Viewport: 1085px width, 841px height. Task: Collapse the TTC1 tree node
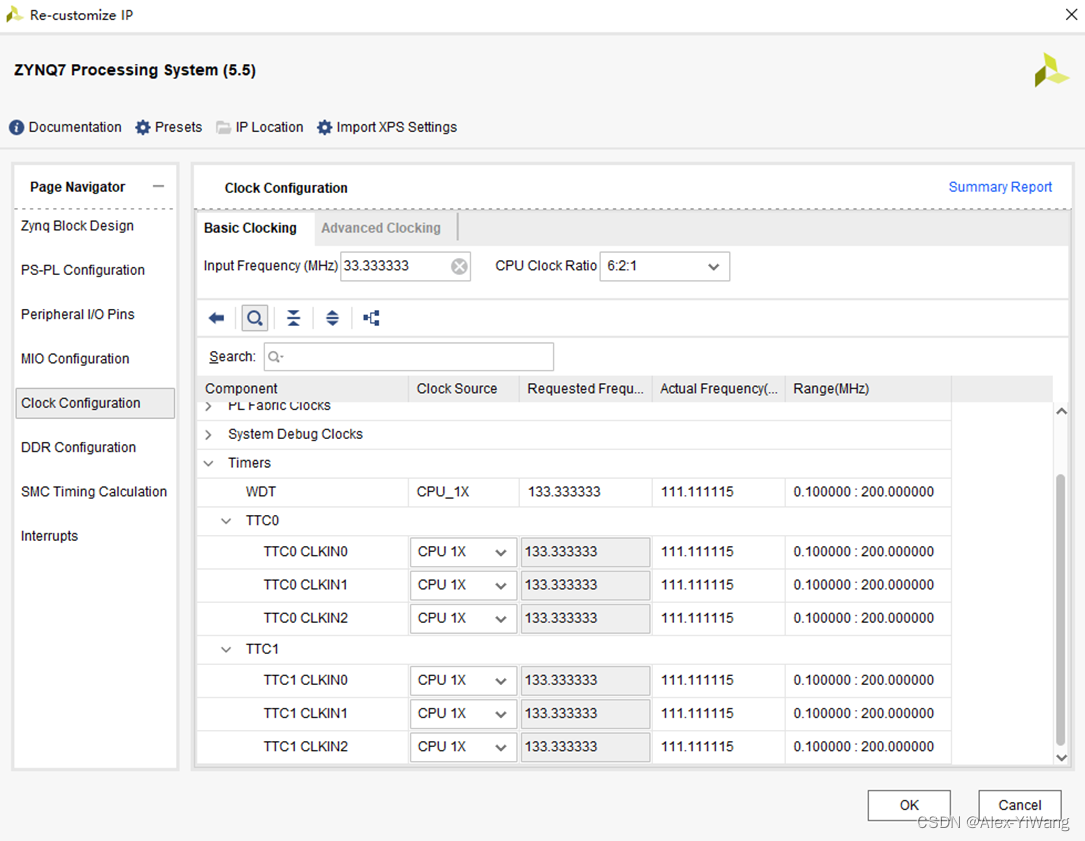(226, 649)
